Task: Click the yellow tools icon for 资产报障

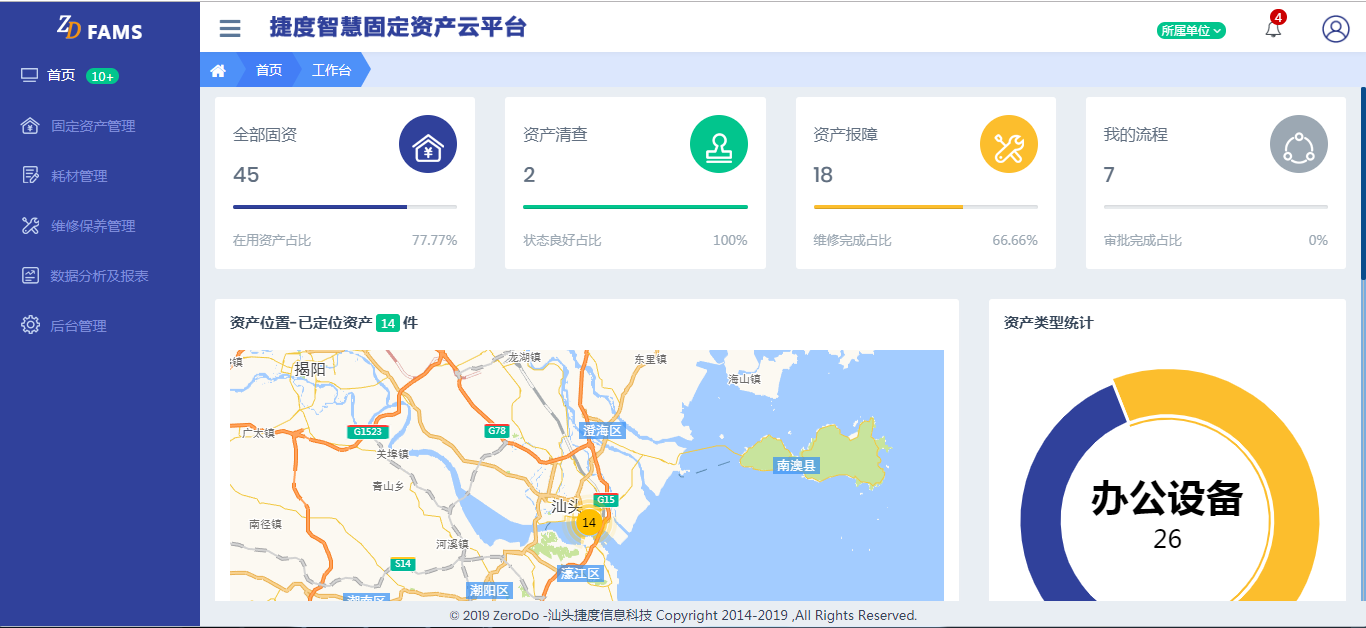Action: [x=1008, y=144]
